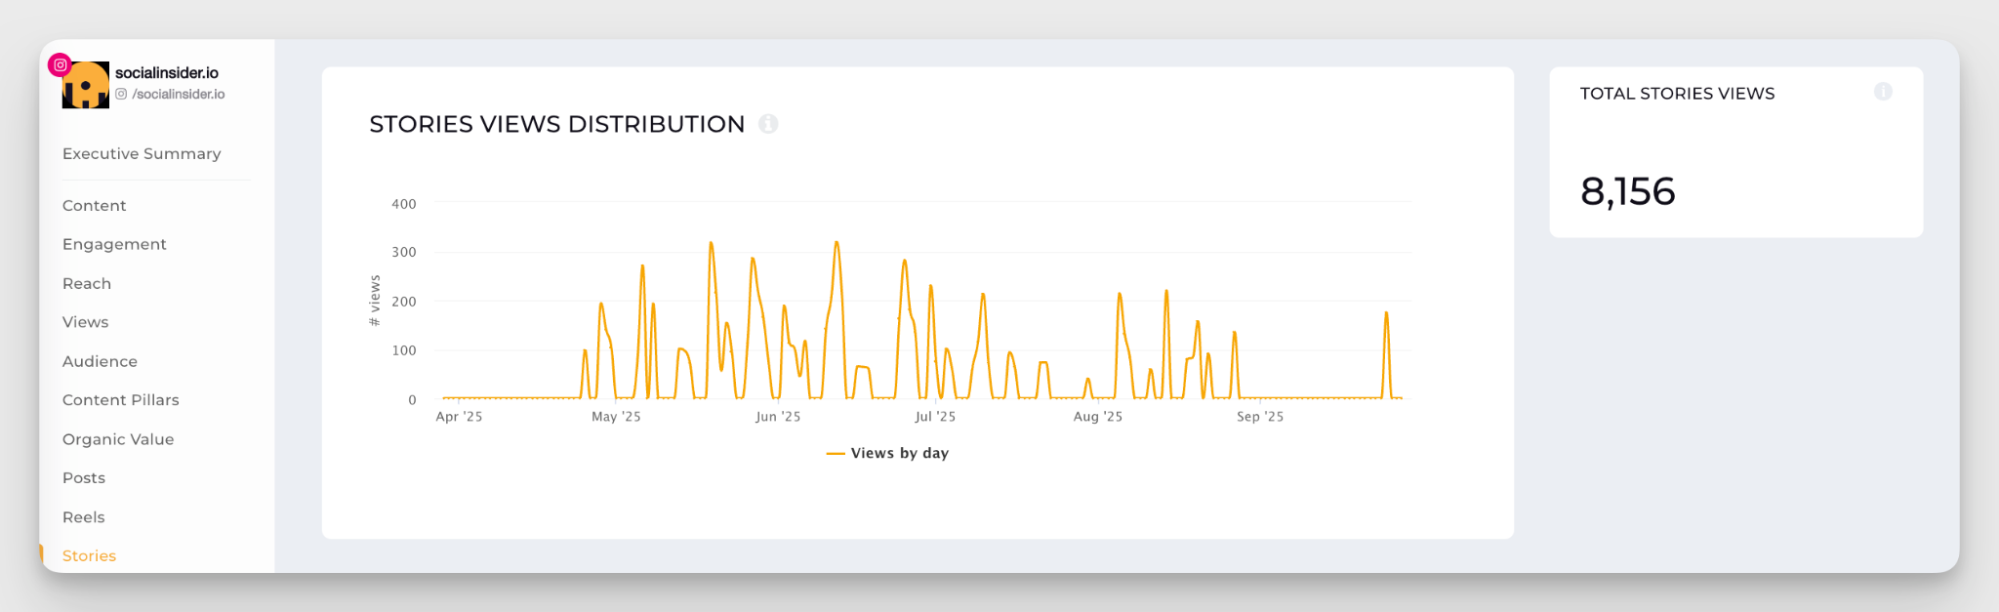The width and height of the screenshot is (1999, 612).
Task: Select the Views sidebar item
Action: (85, 322)
